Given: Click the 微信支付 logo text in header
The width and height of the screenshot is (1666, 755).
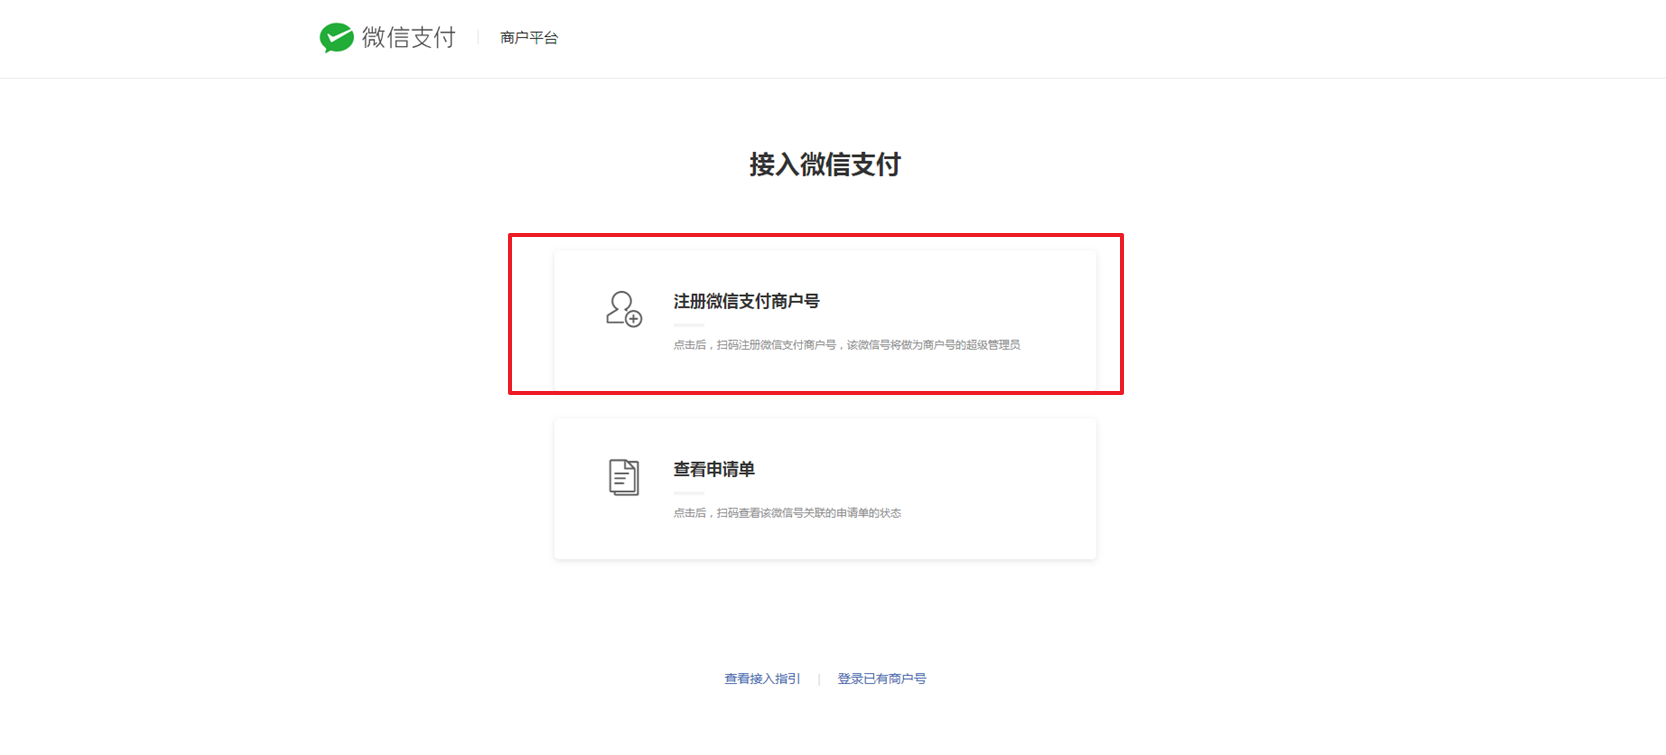Looking at the screenshot, I should pos(409,37).
